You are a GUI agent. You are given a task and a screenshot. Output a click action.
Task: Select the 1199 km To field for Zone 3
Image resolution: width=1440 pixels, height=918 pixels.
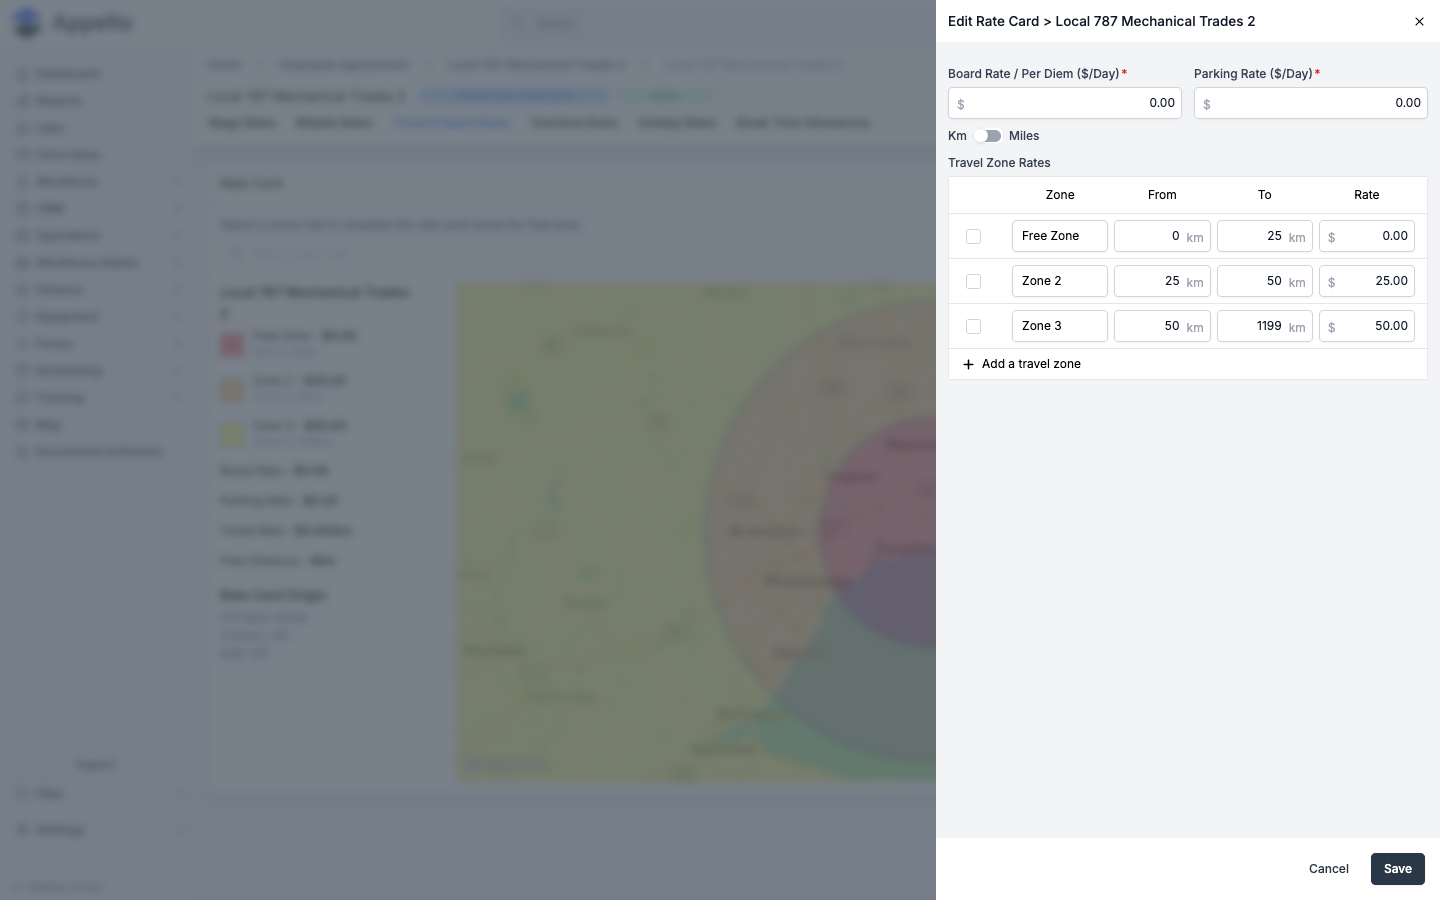pyautogui.click(x=1265, y=326)
